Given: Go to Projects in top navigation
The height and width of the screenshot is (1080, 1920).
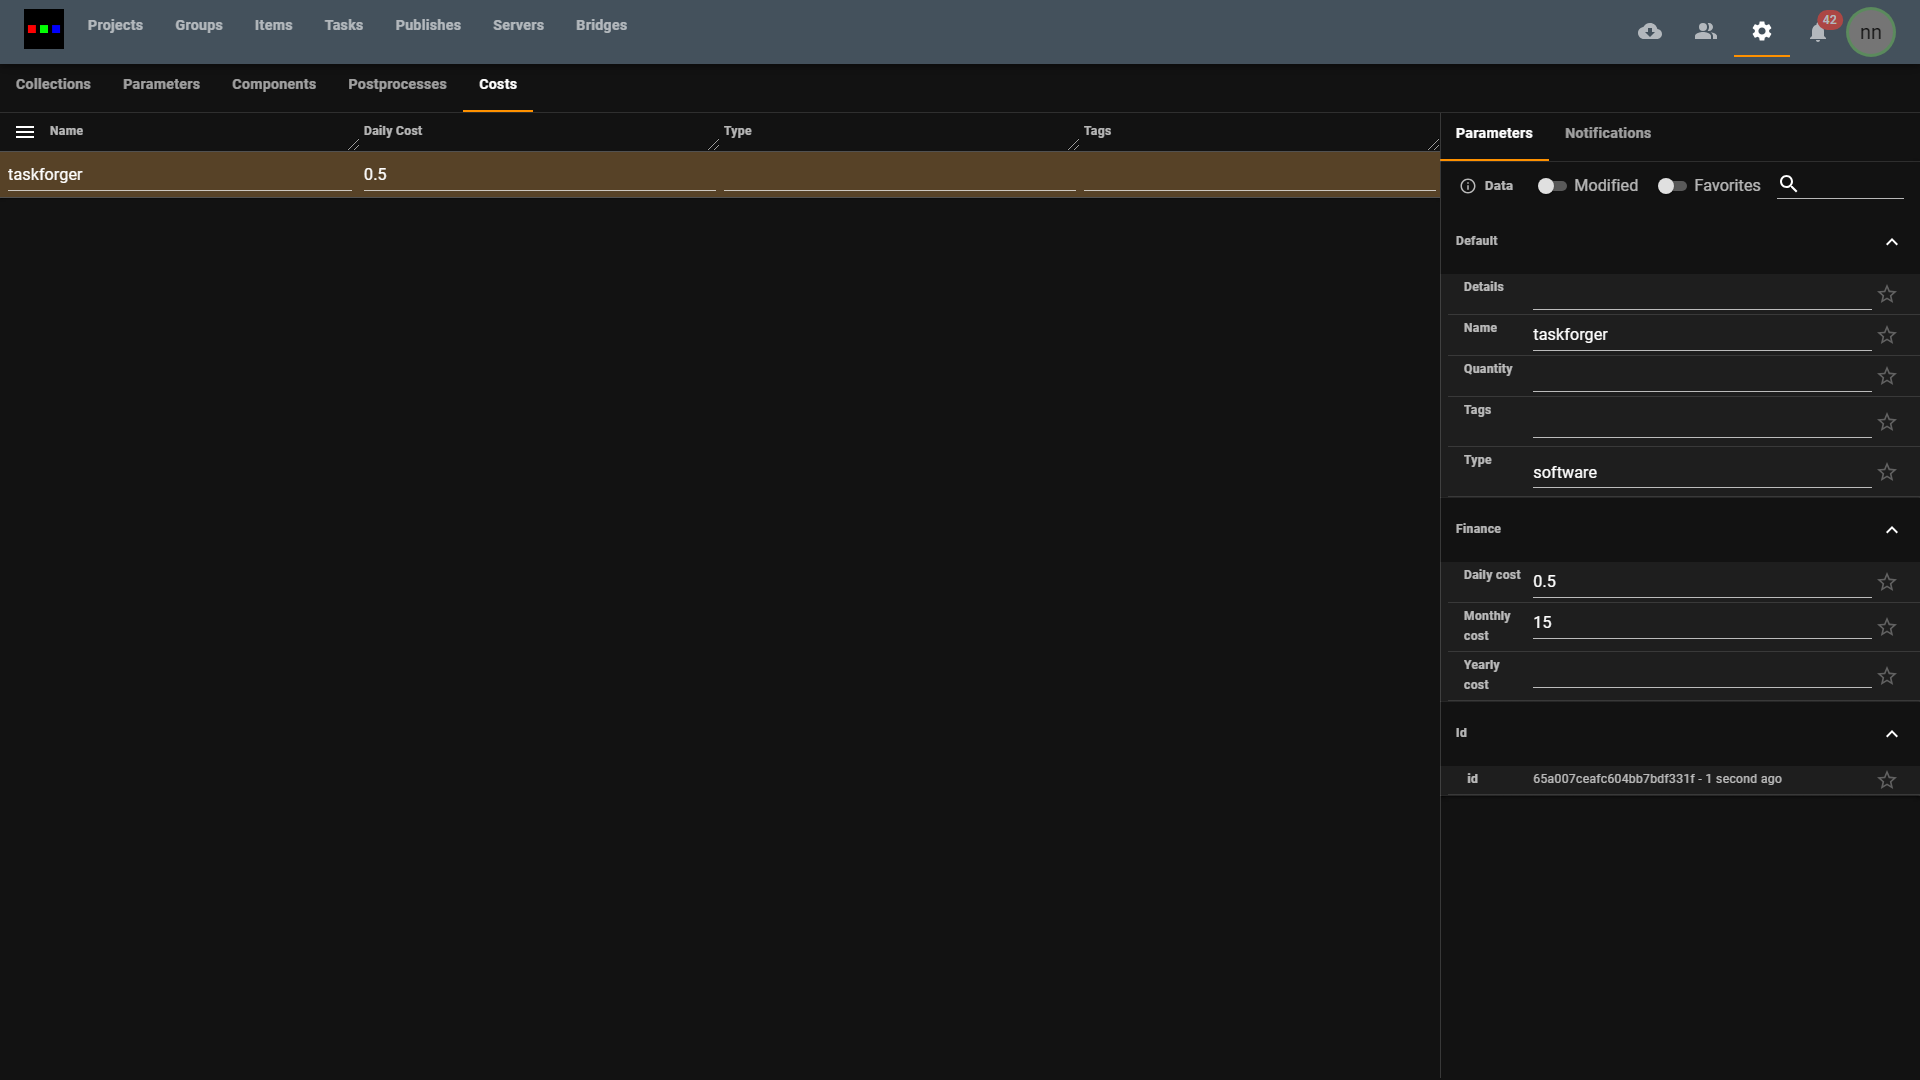Looking at the screenshot, I should click(x=115, y=25).
